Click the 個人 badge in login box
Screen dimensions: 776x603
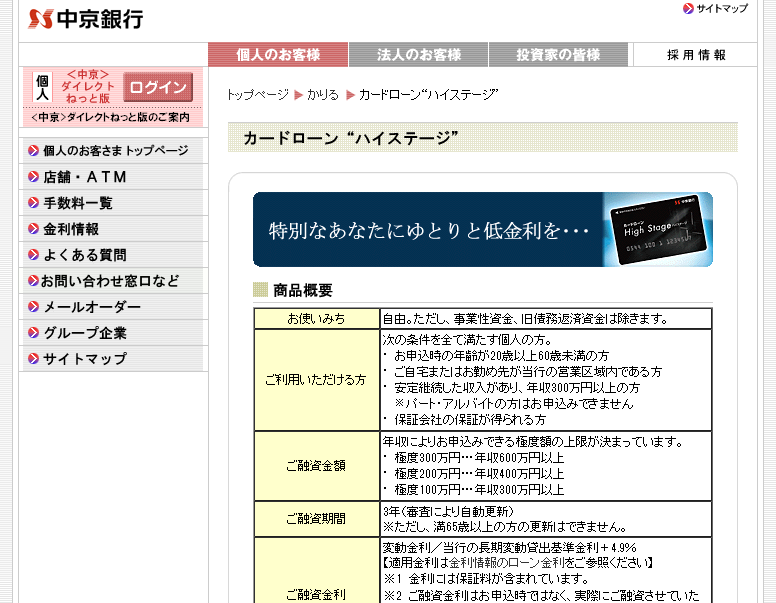(42, 87)
